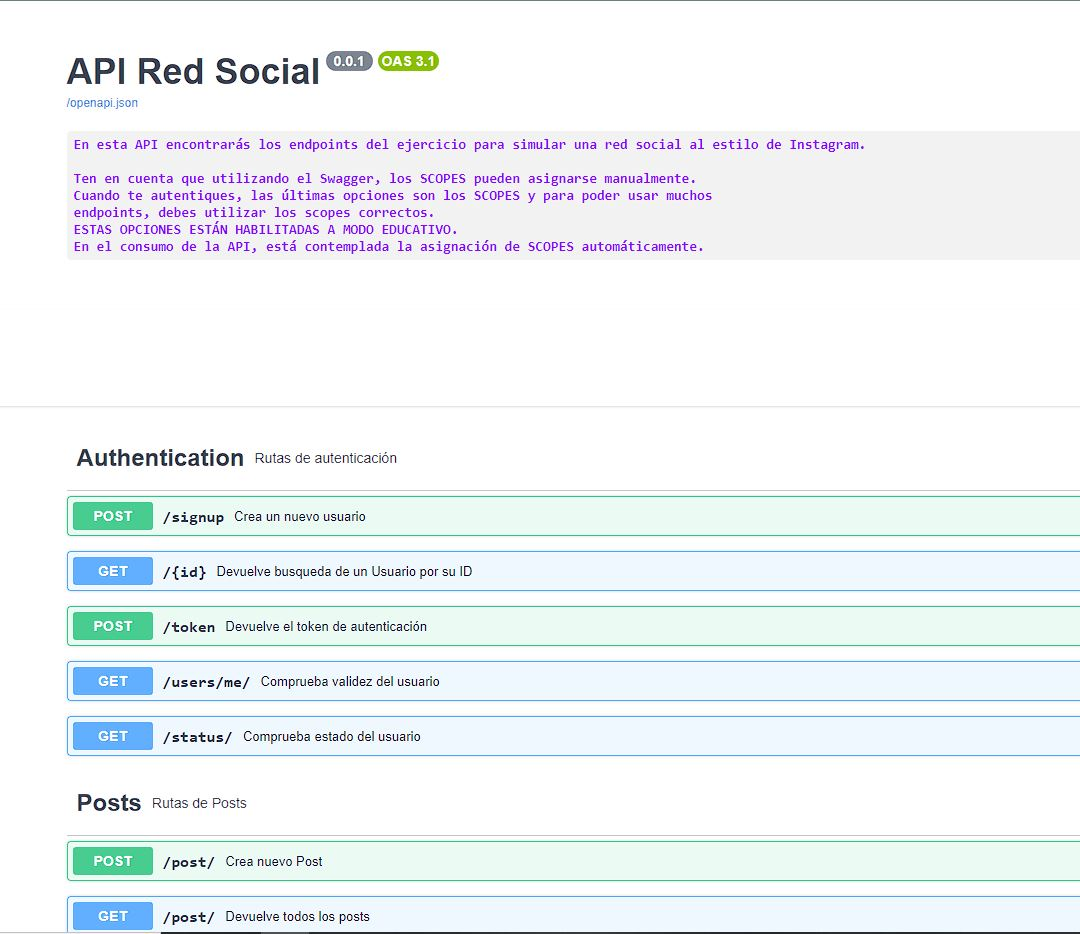The image size is (1080, 934).
Task: Collapse the Posts section heading
Action: point(109,803)
